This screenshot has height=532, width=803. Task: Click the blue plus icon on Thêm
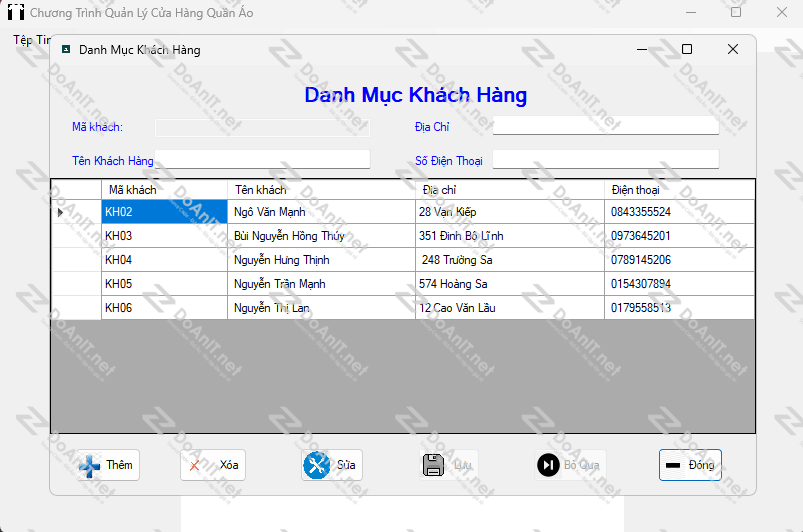(x=90, y=465)
